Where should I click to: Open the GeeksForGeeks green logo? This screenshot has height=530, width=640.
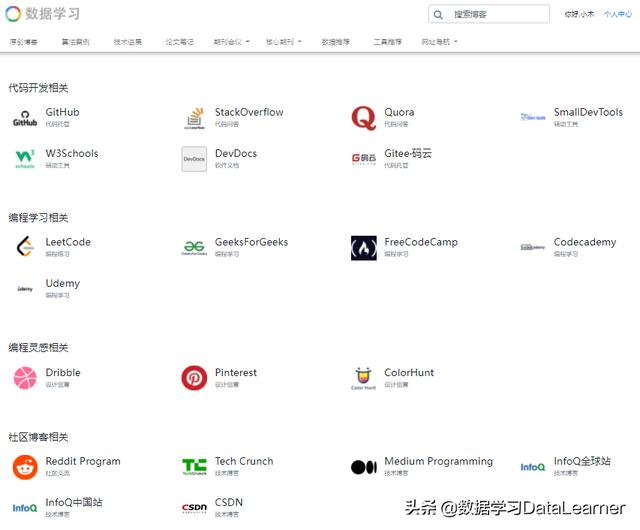tap(194, 247)
